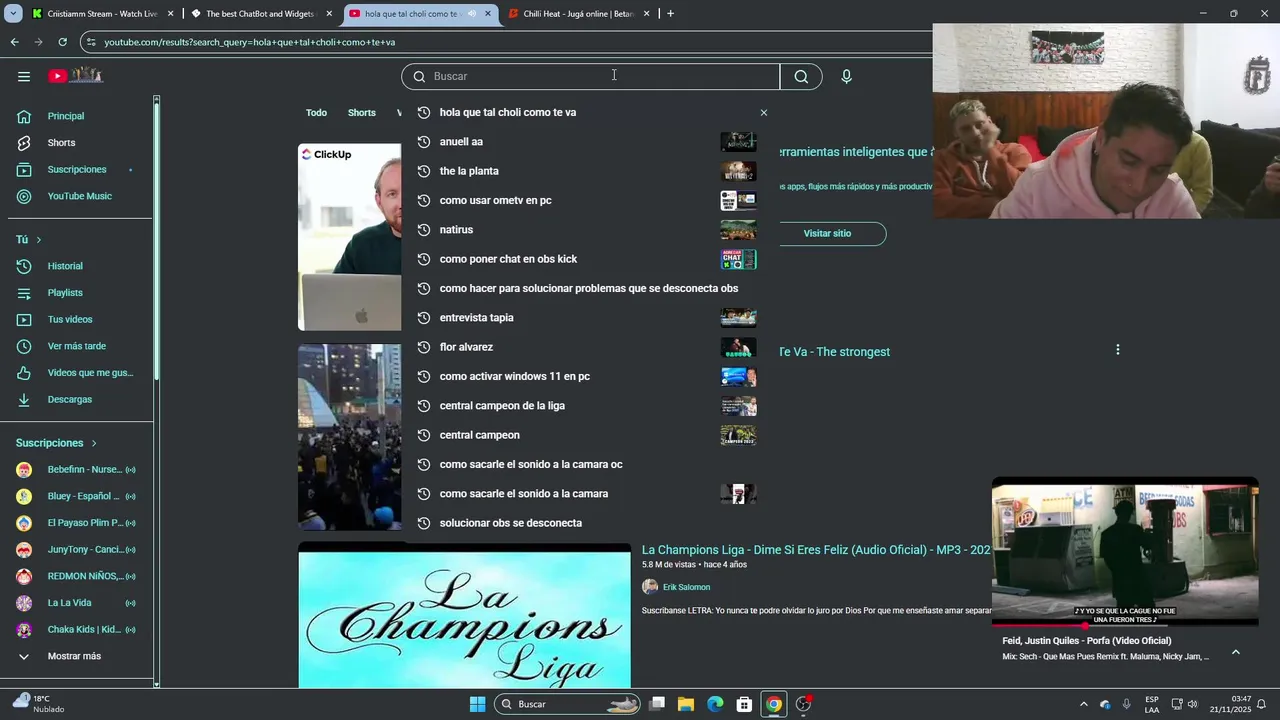The image size is (1280, 720).
Task: Open the YouTube hamburger guide menu
Action: click(24, 76)
